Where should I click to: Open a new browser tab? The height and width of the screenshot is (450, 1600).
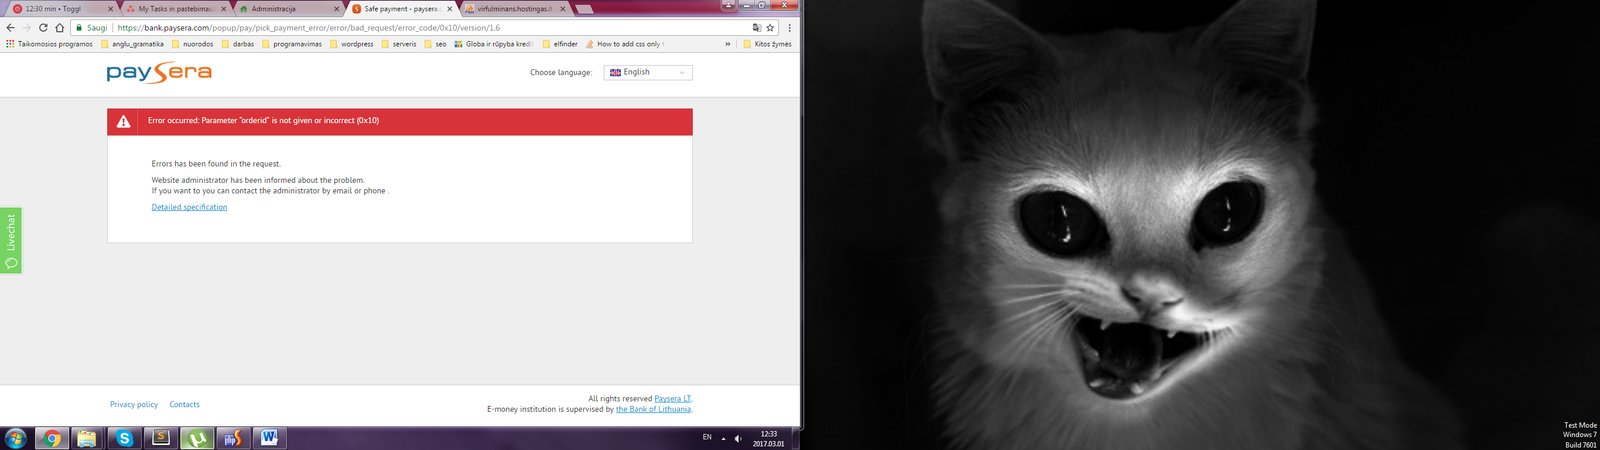point(584,9)
